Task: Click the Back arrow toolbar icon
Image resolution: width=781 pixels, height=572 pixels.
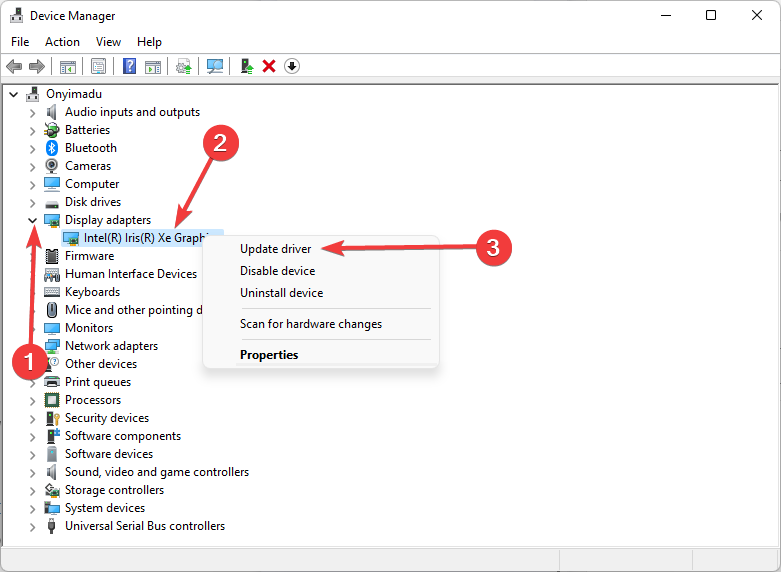Action: point(14,66)
